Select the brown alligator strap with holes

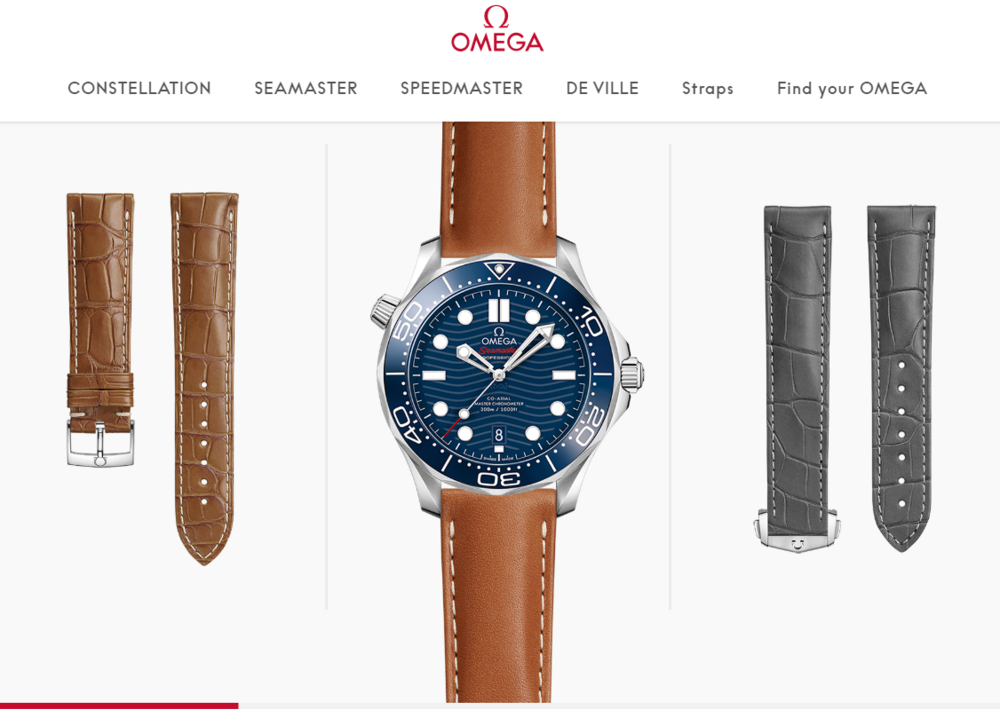[204, 379]
